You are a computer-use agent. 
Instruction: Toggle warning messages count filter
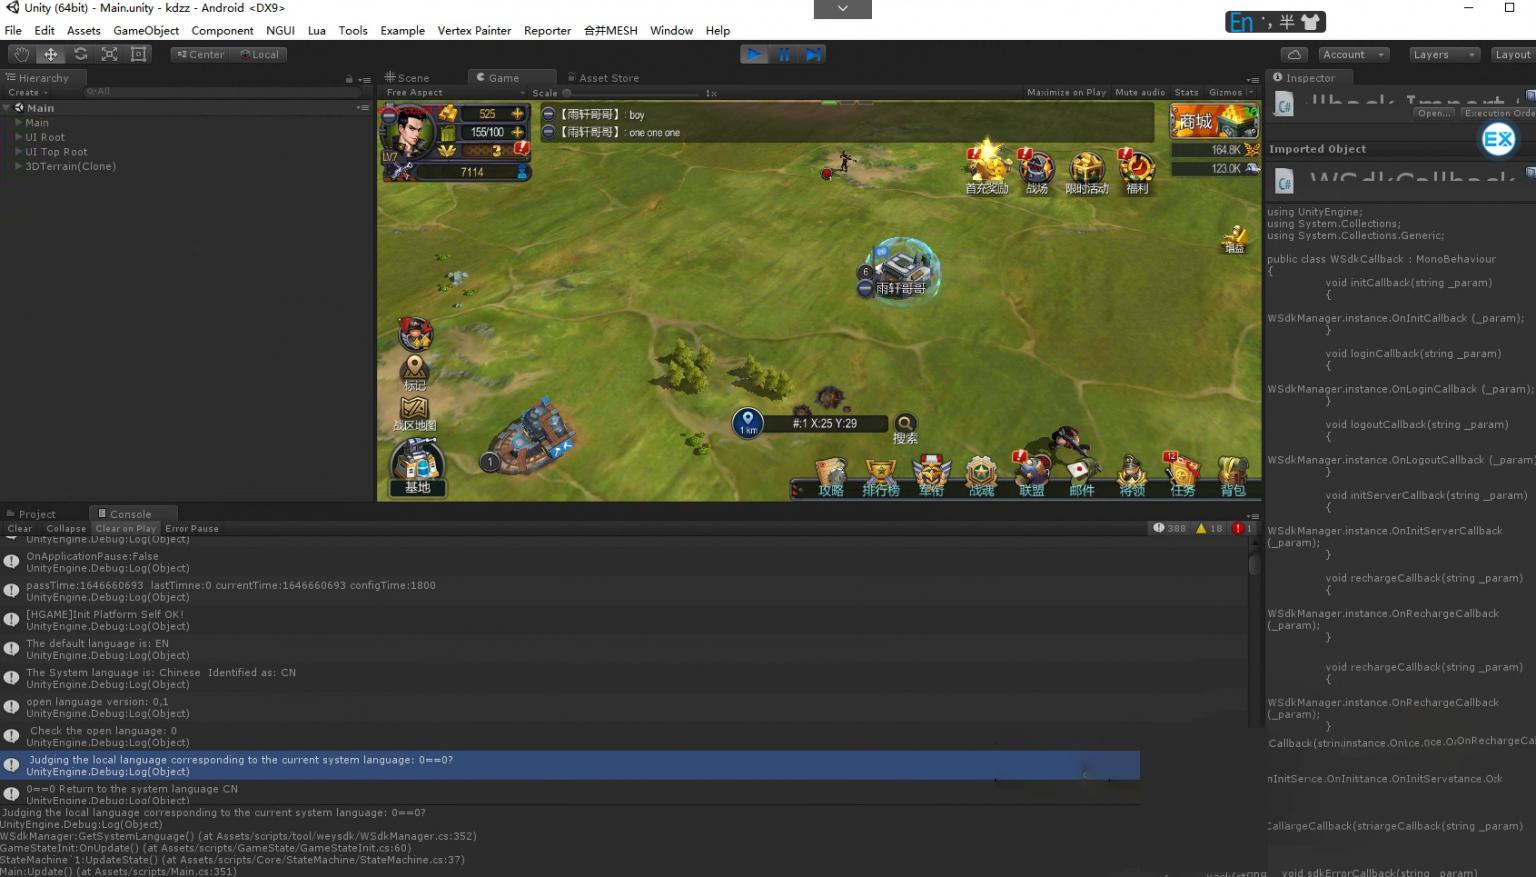[x=1209, y=528]
